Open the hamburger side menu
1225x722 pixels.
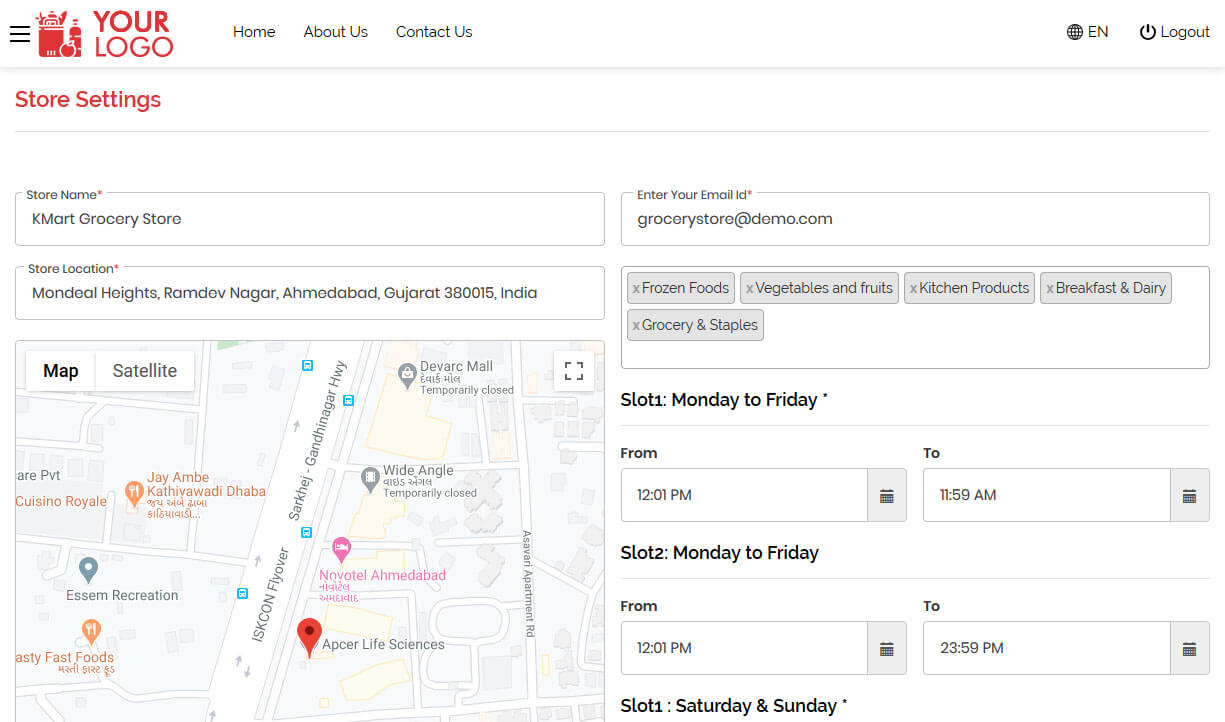19,34
